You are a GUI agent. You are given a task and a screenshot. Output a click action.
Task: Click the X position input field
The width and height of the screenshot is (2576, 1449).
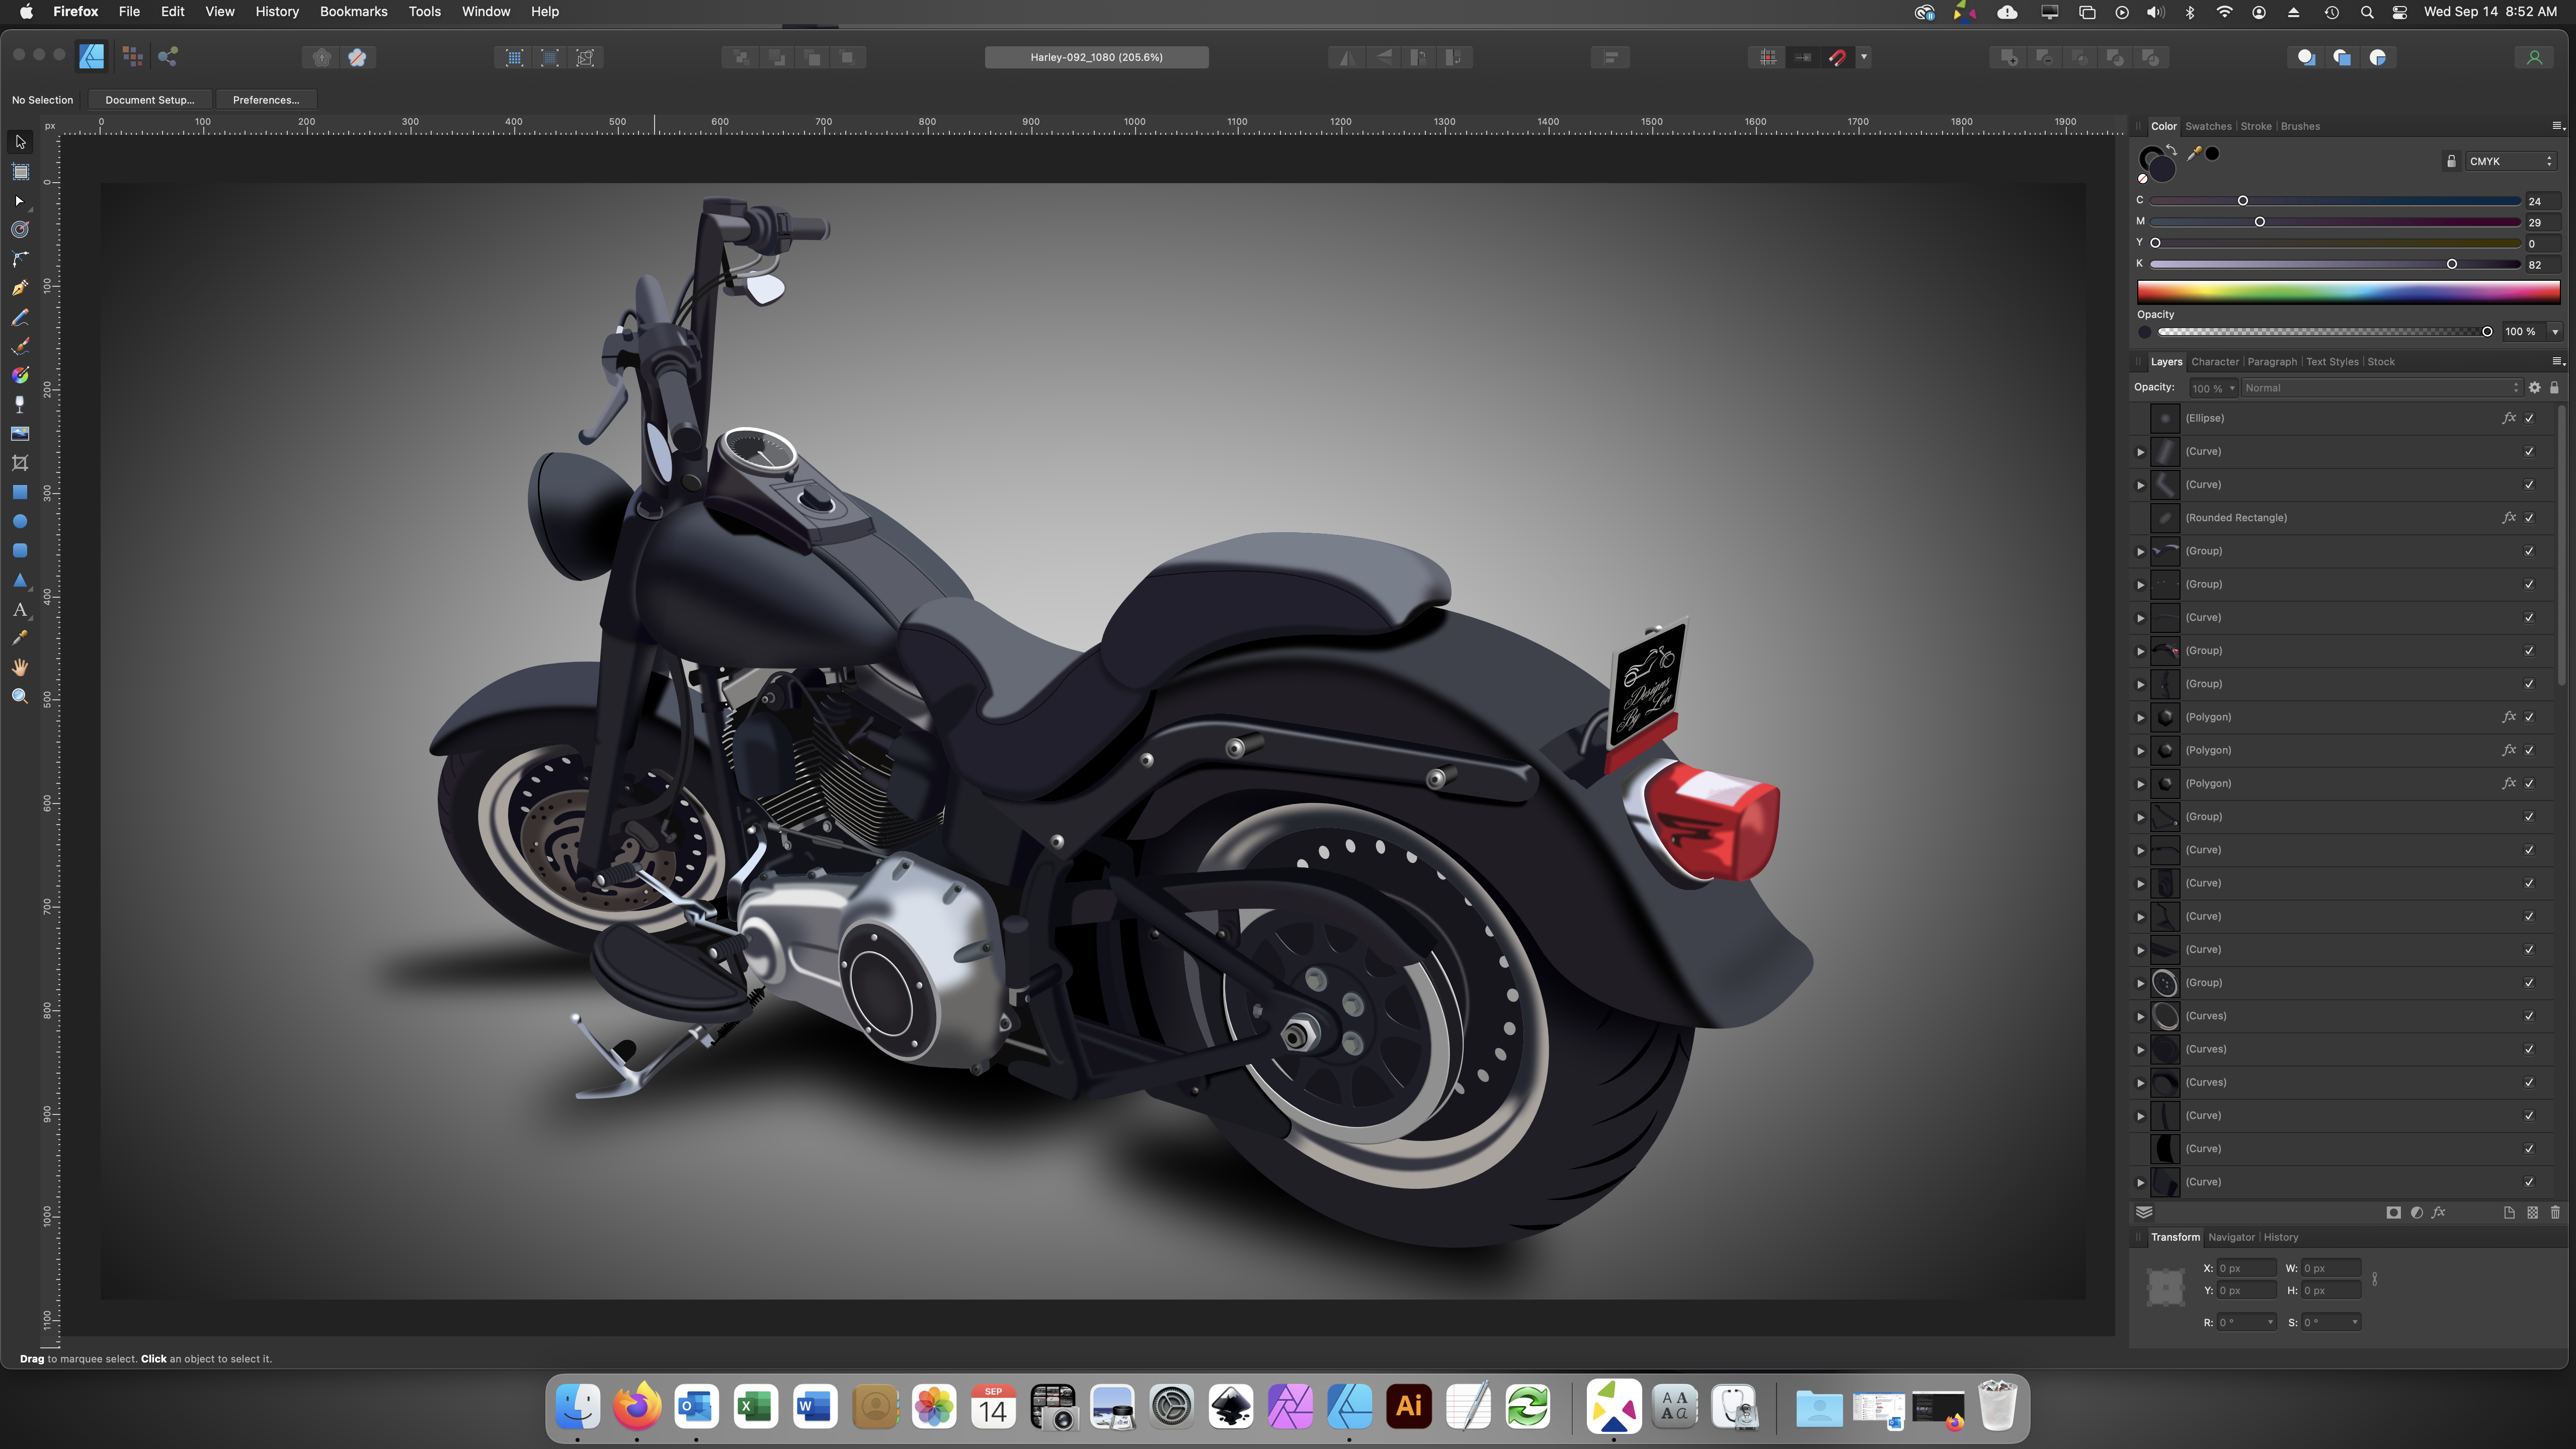(2246, 1268)
